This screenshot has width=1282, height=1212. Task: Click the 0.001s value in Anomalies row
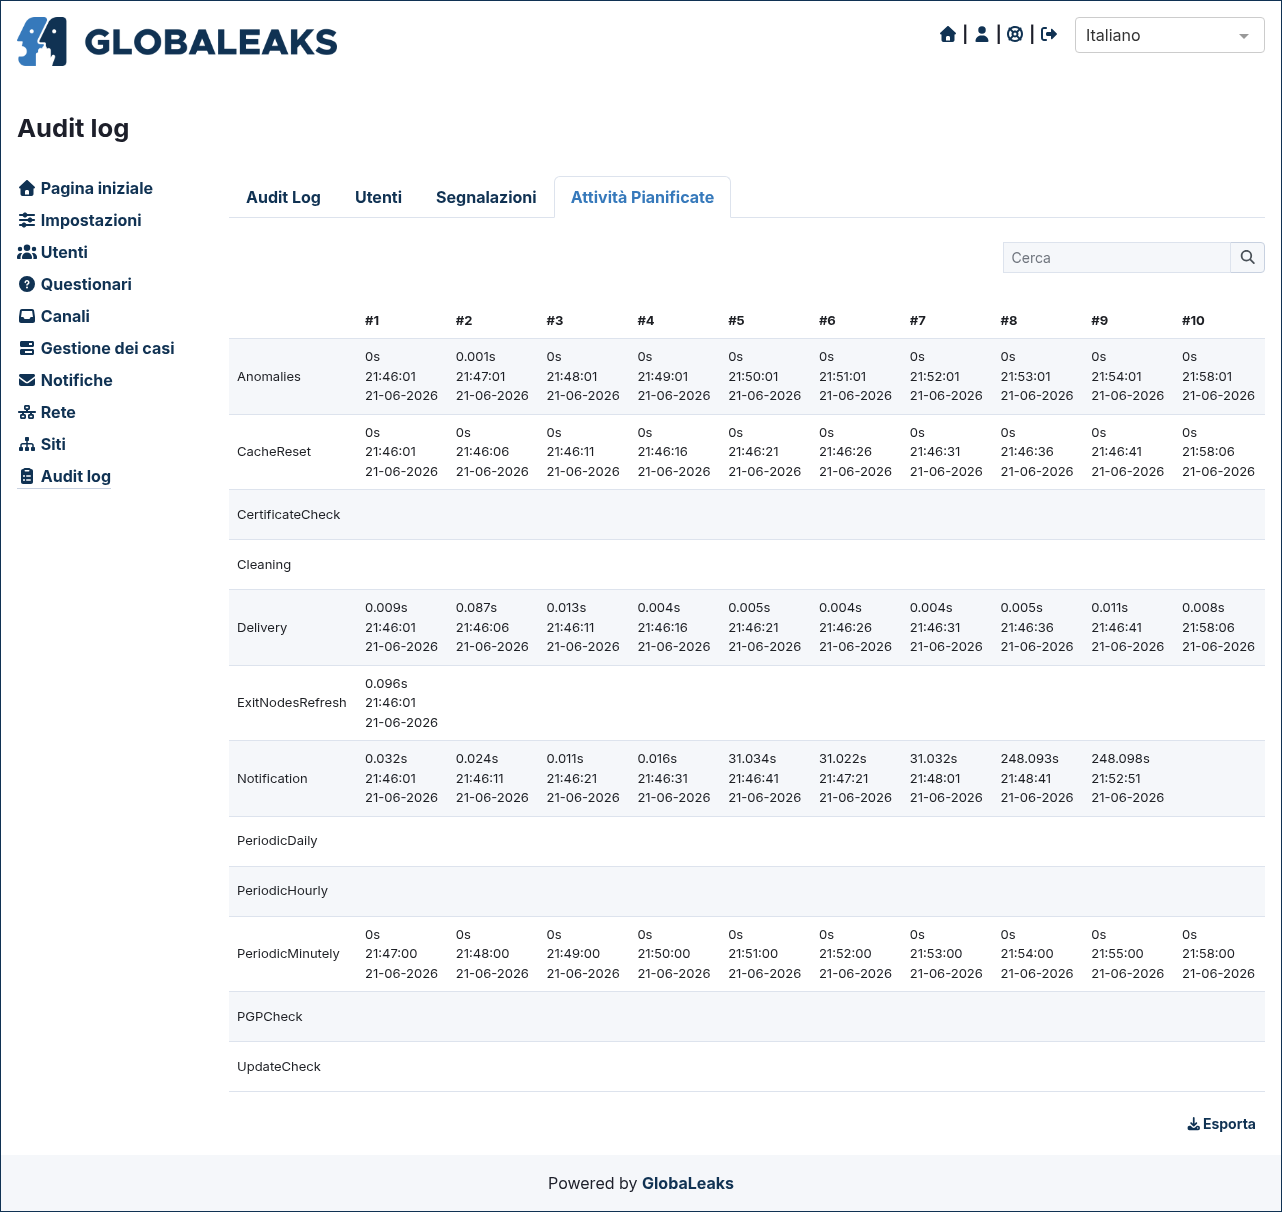(x=476, y=357)
